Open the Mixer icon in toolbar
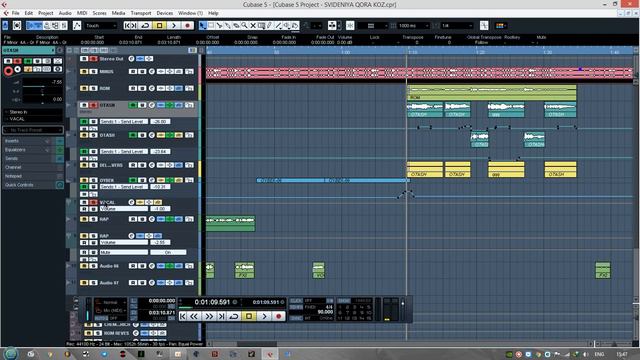The image size is (640, 360). click(x=63, y=25)
